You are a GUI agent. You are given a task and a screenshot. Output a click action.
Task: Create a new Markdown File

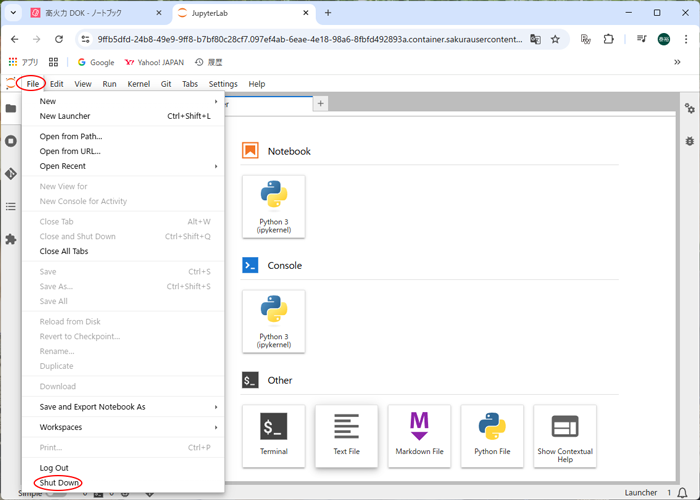419,436
